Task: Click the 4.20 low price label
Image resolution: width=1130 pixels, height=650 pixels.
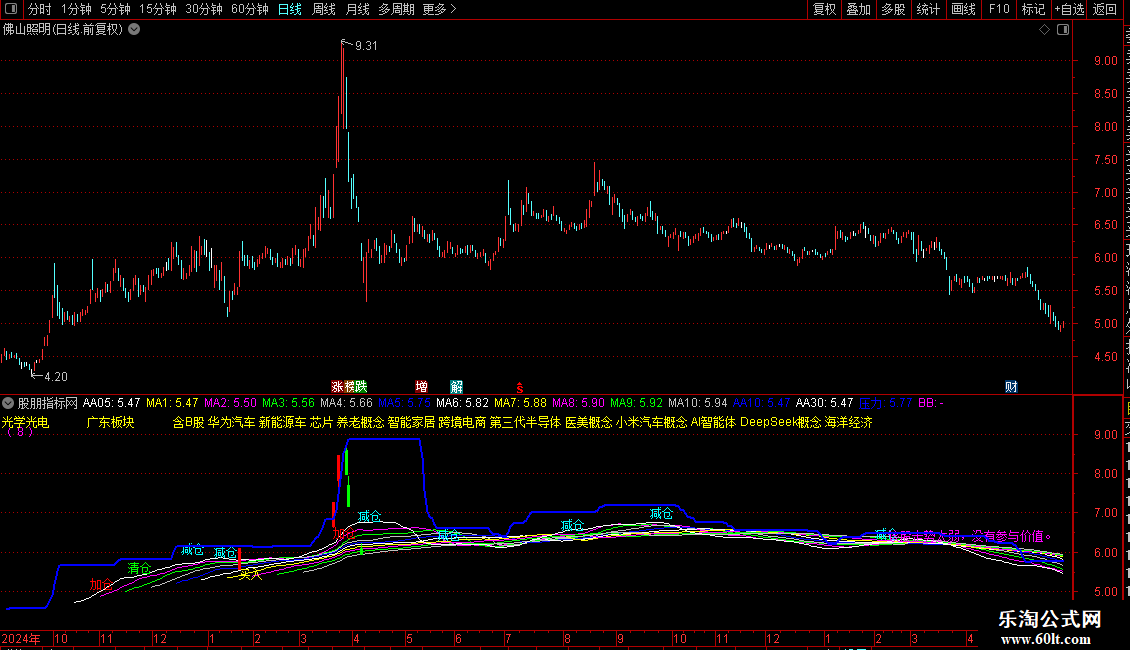Action: pos(55,377)
